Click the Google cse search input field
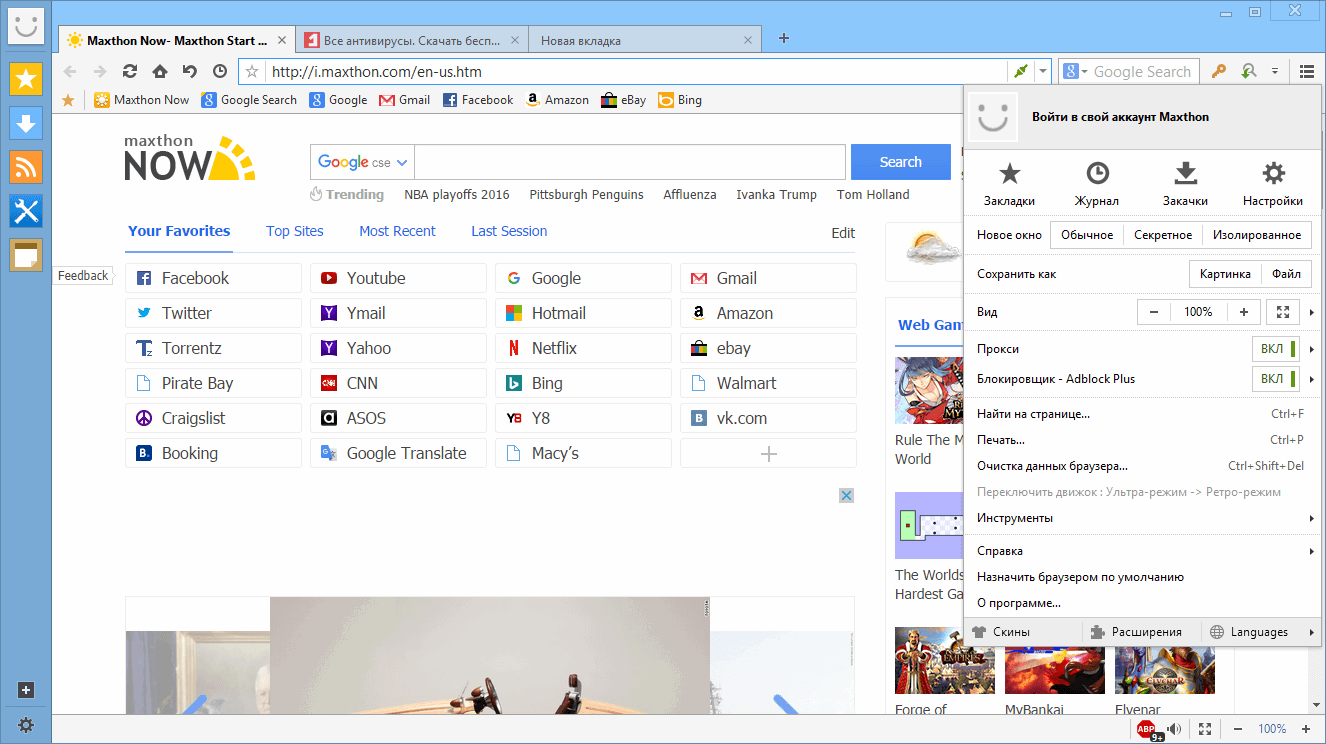This screenshot has height=744, width=1326. tap(630, 162)
